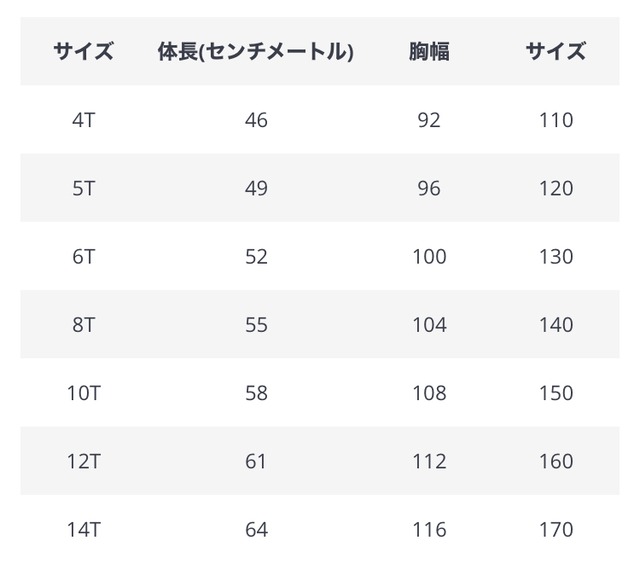Click the サイズ header above 110

pos(555,52)
